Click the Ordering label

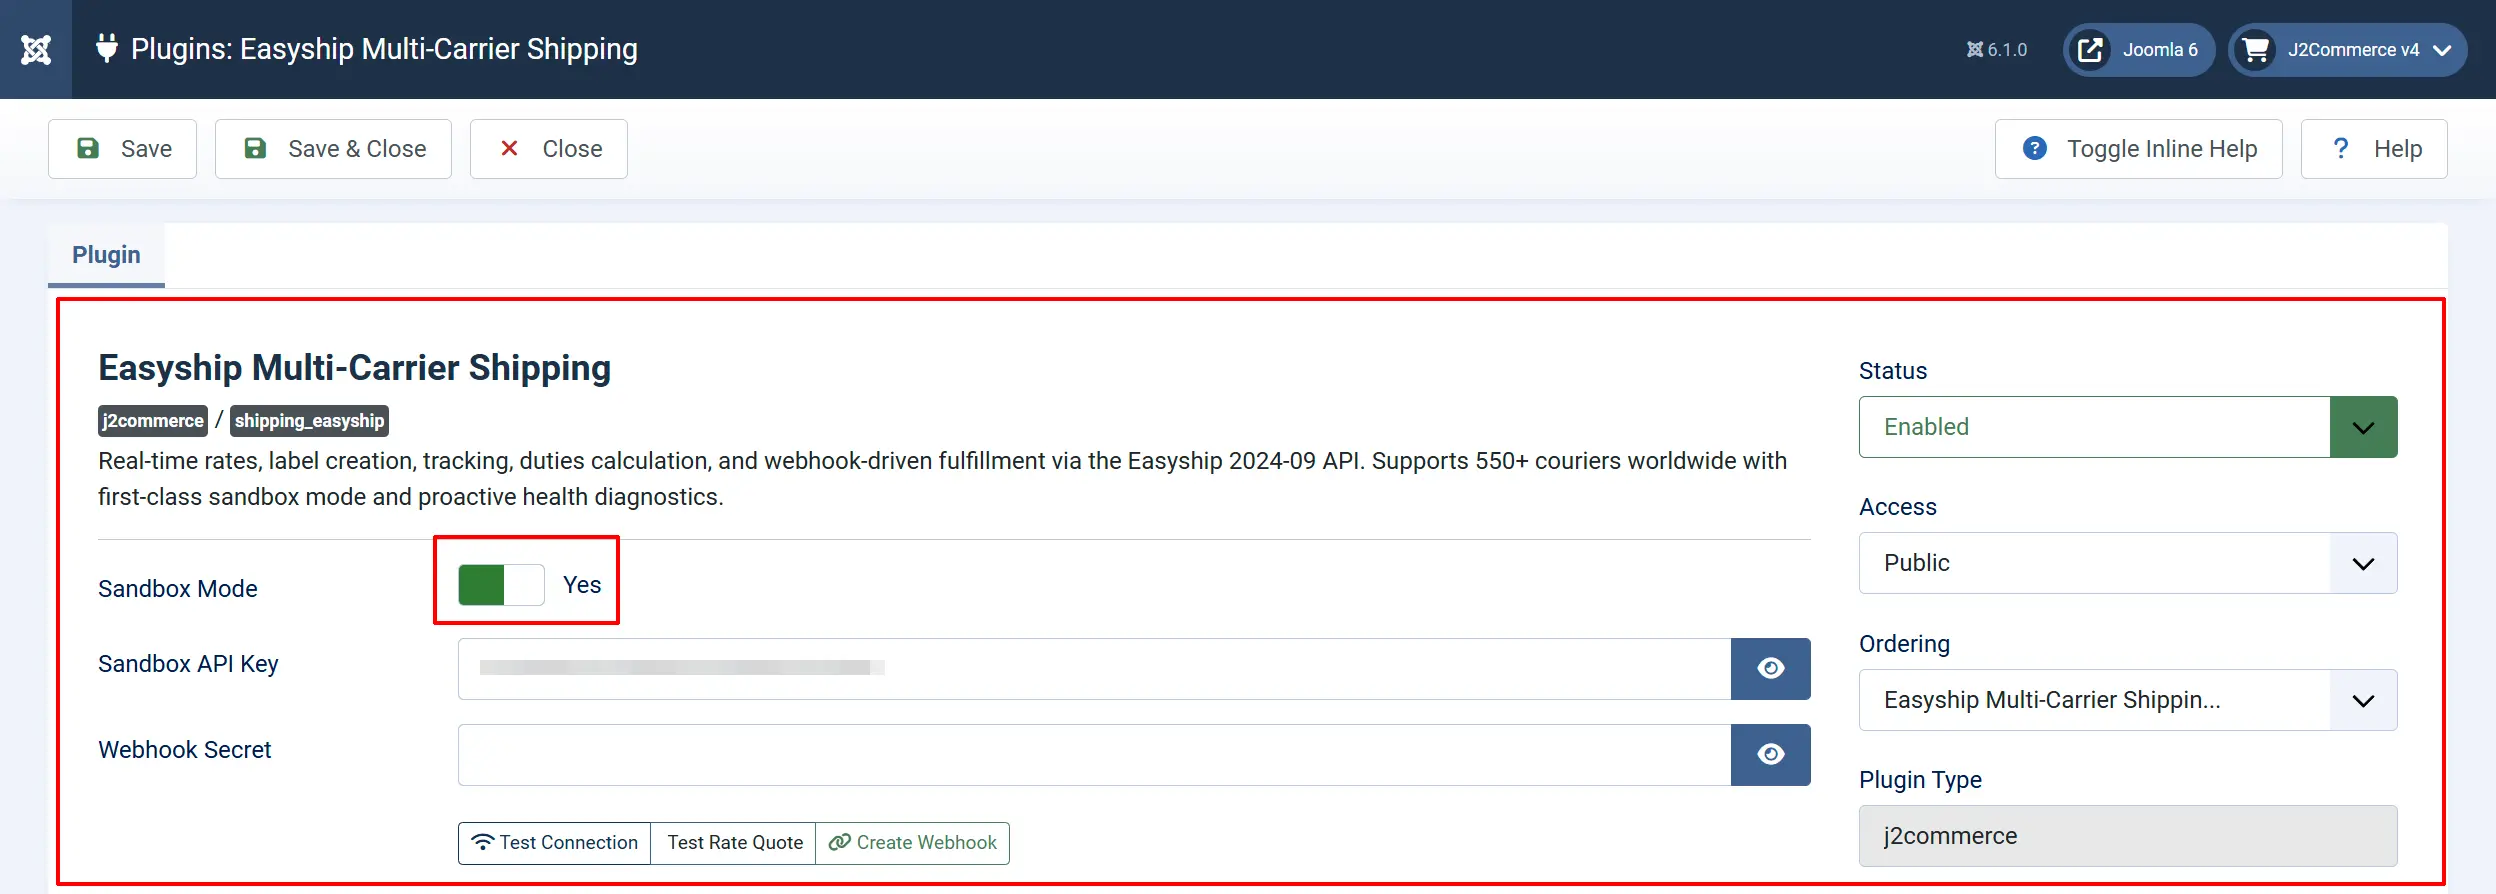[1905, 644]
